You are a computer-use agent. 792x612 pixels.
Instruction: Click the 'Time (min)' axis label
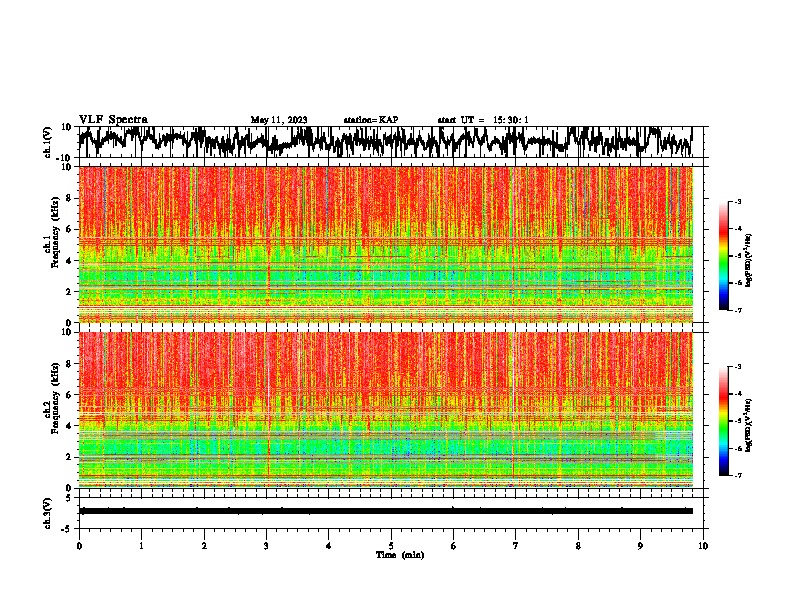pyautogui.click(x=400, y=555)
